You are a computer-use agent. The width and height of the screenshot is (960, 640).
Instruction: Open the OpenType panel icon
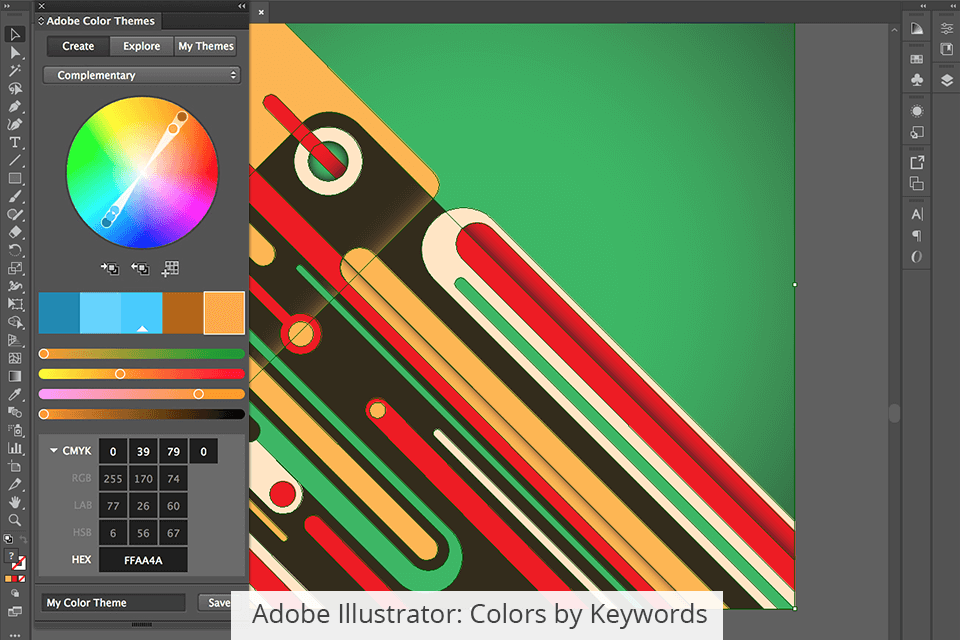(917, 257)
